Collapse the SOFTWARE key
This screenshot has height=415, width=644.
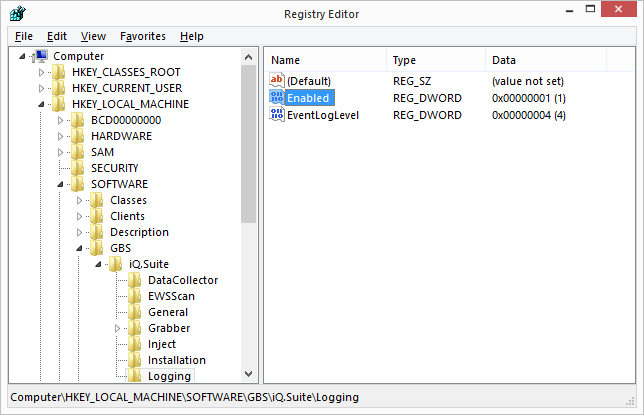point(61,184)
